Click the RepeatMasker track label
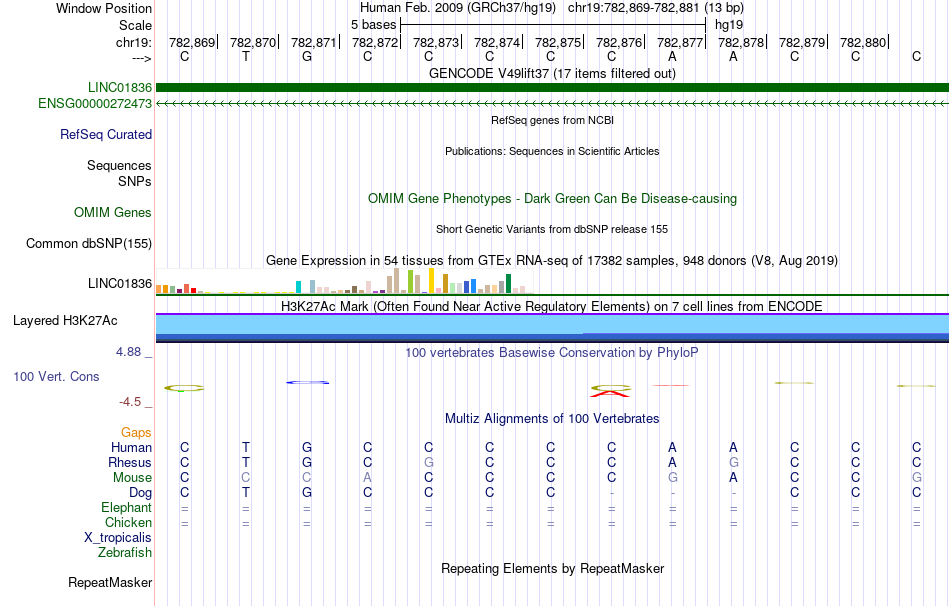 110,582
